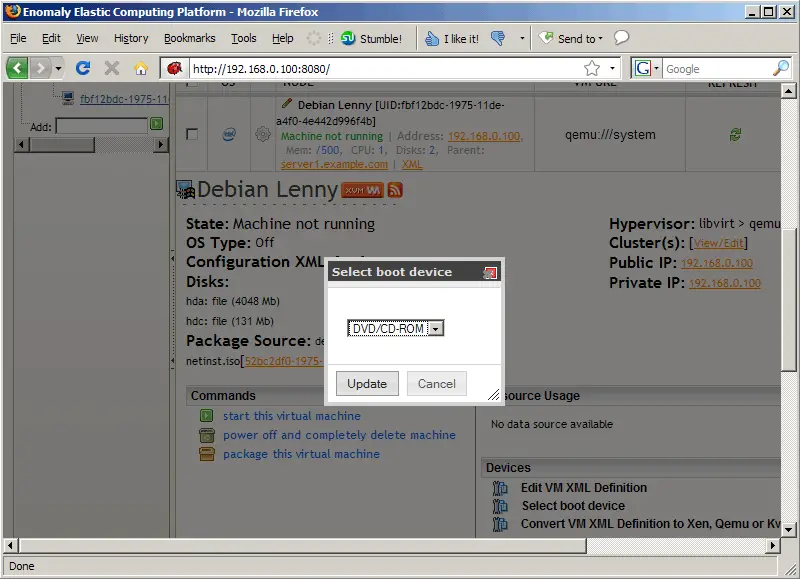800x579 pixels.
Task: Click the Stop loading X icon
Action: coord(112,68)
